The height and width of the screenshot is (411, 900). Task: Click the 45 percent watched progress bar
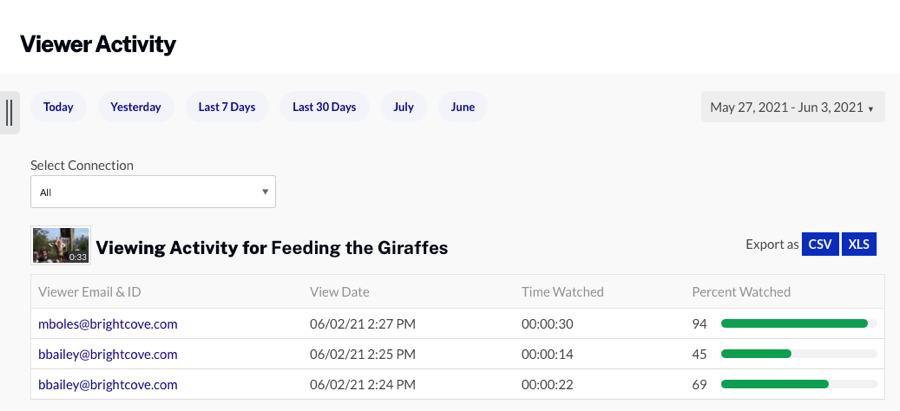click(798, 354)
